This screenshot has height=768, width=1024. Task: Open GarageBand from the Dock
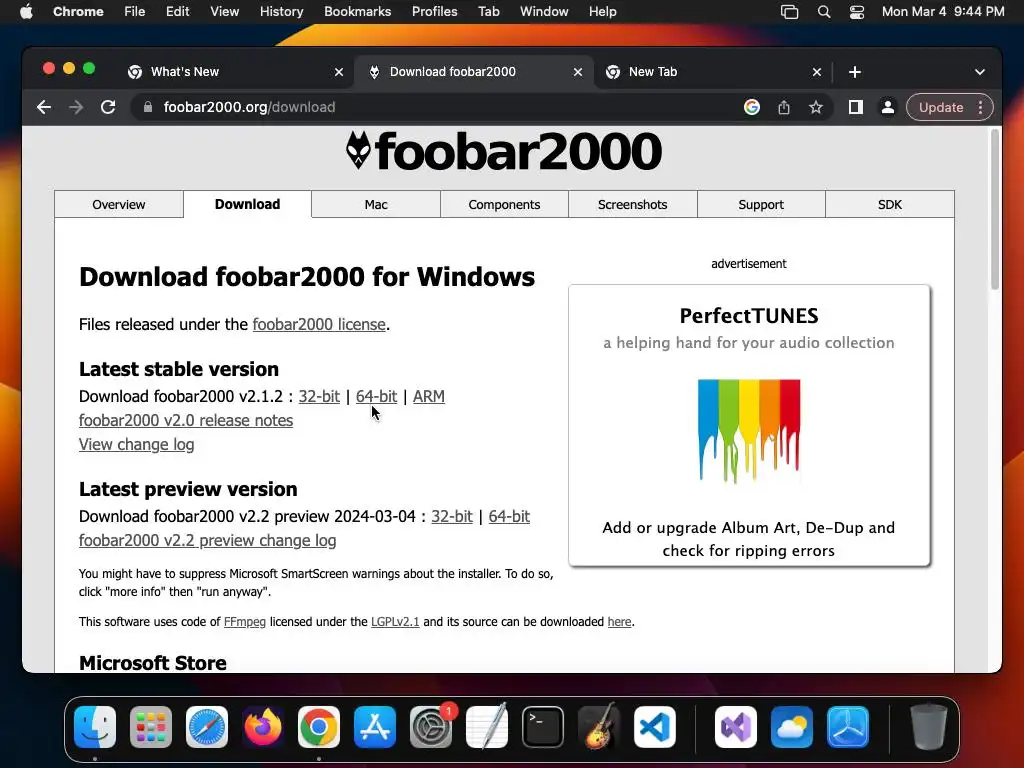click(599, 727)
